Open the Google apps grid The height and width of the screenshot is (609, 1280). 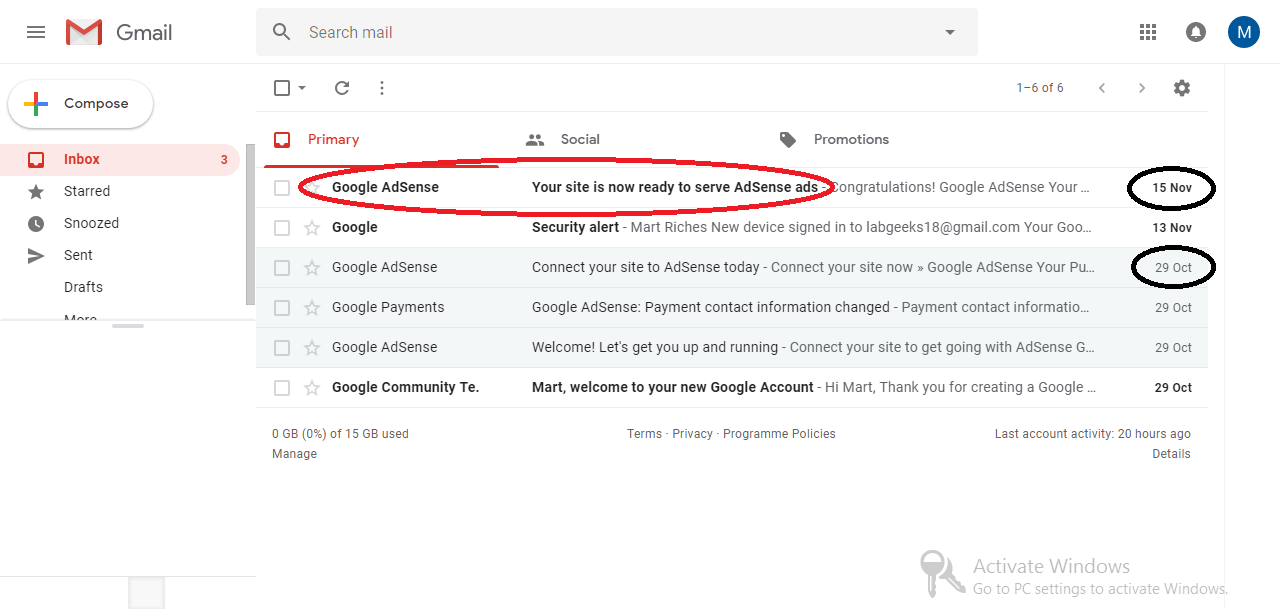[x=1148, y=32]
